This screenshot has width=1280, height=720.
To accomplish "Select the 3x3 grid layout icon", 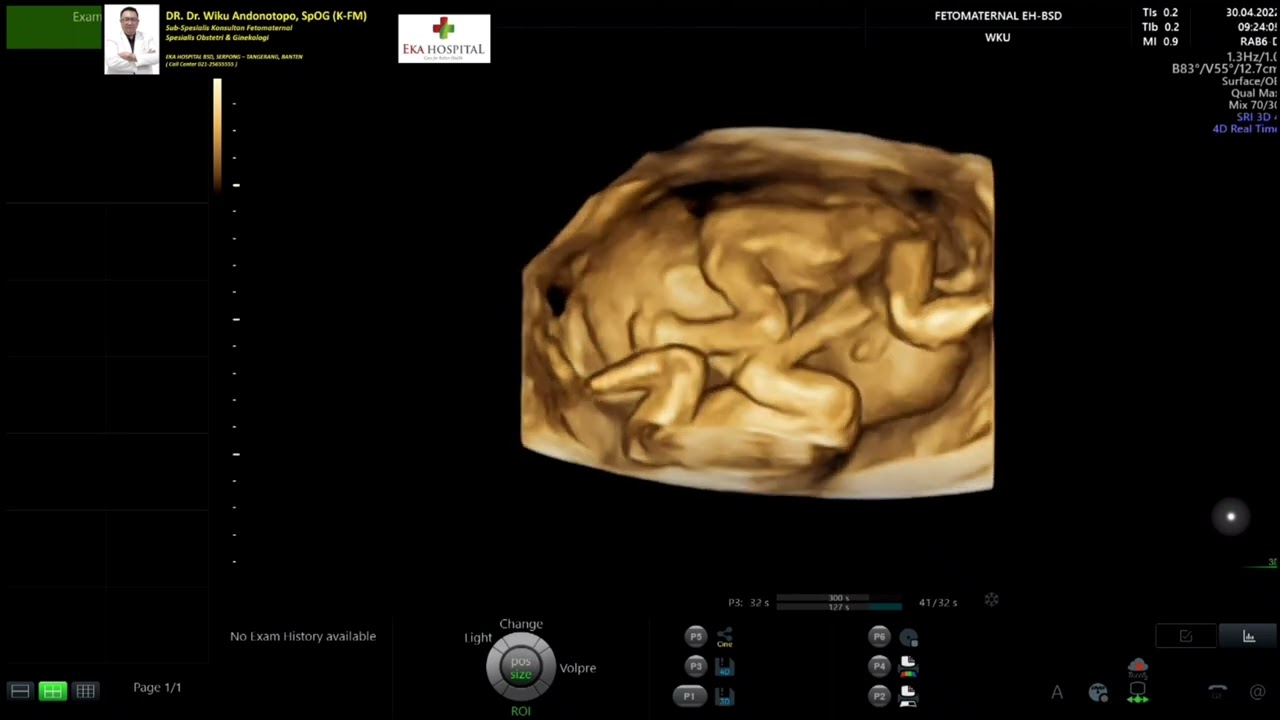I will pos(86,691).
